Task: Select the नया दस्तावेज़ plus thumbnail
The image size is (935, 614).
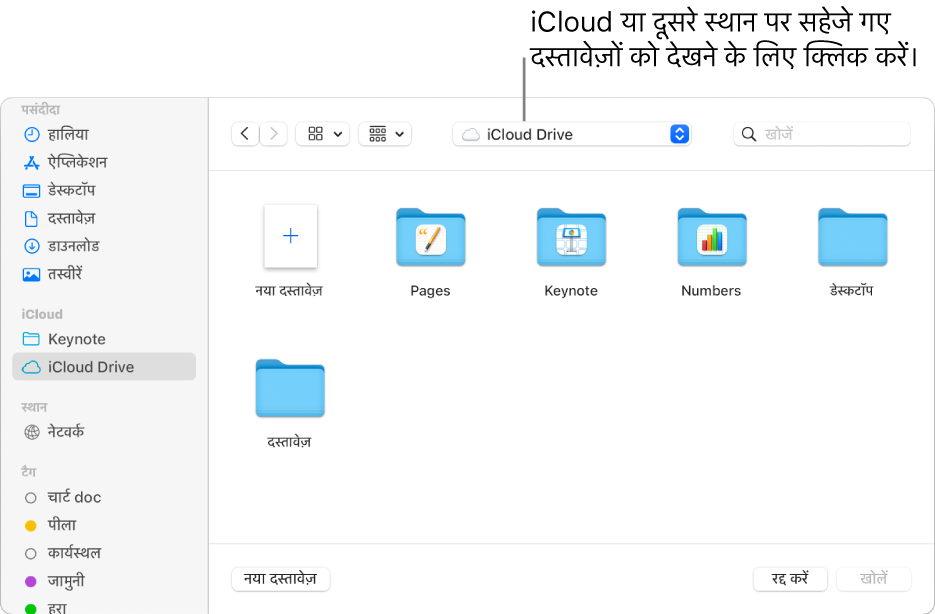Action: pyautogui.click(x=290, y=236)
